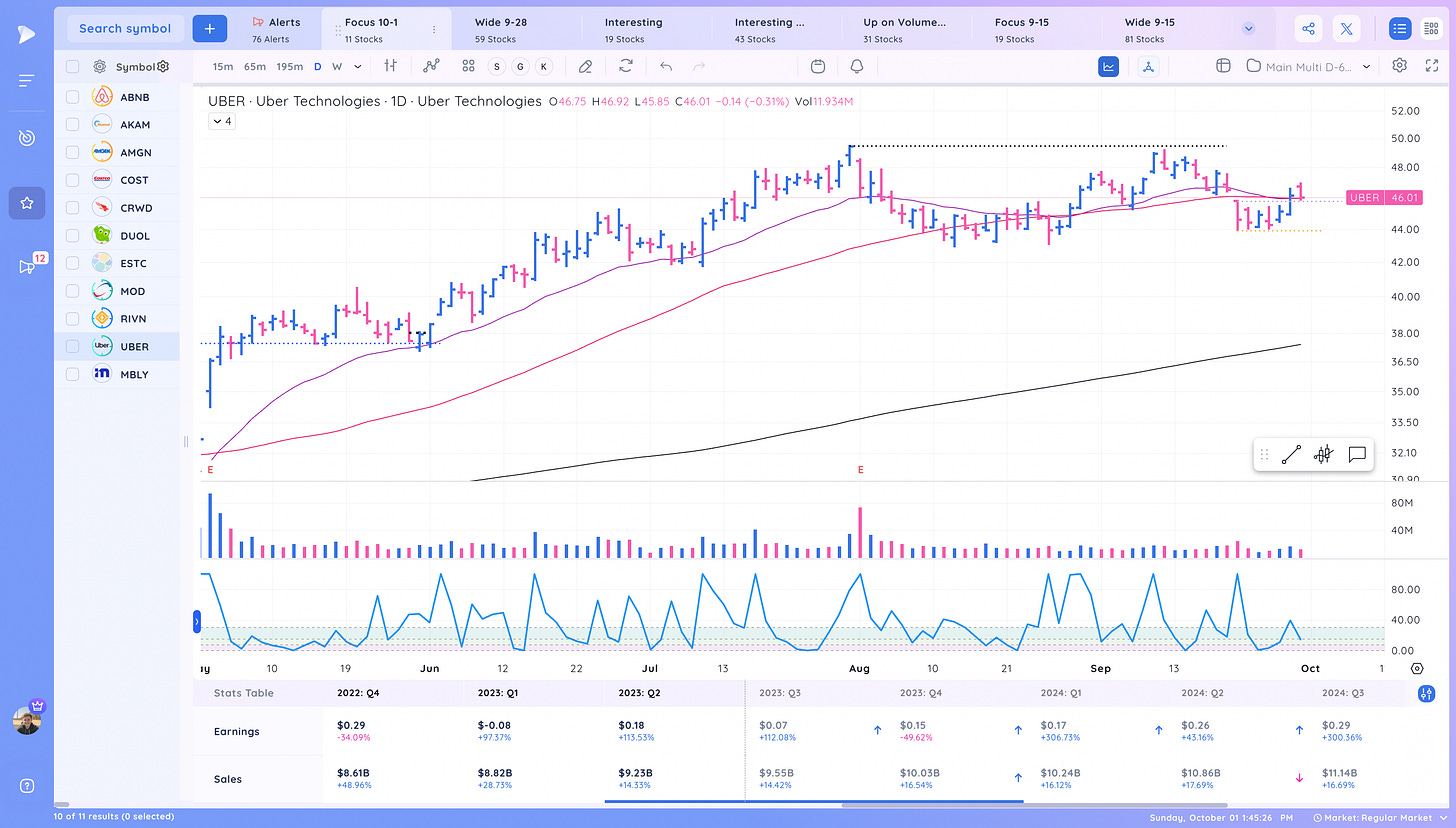Switch to the Wide 9-15 tab

pos(1150,30)
